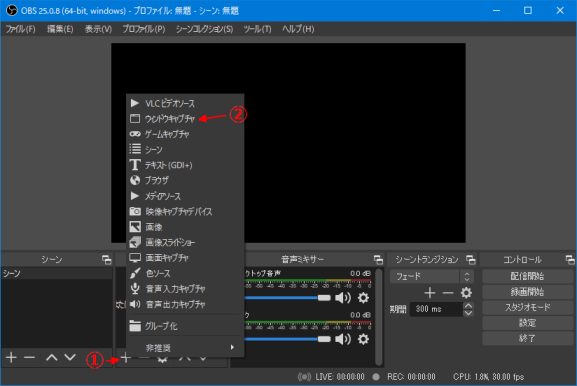
Task: Select ウィンドウキャプチャ in the source menu
Action: click(x=185, y=119)
